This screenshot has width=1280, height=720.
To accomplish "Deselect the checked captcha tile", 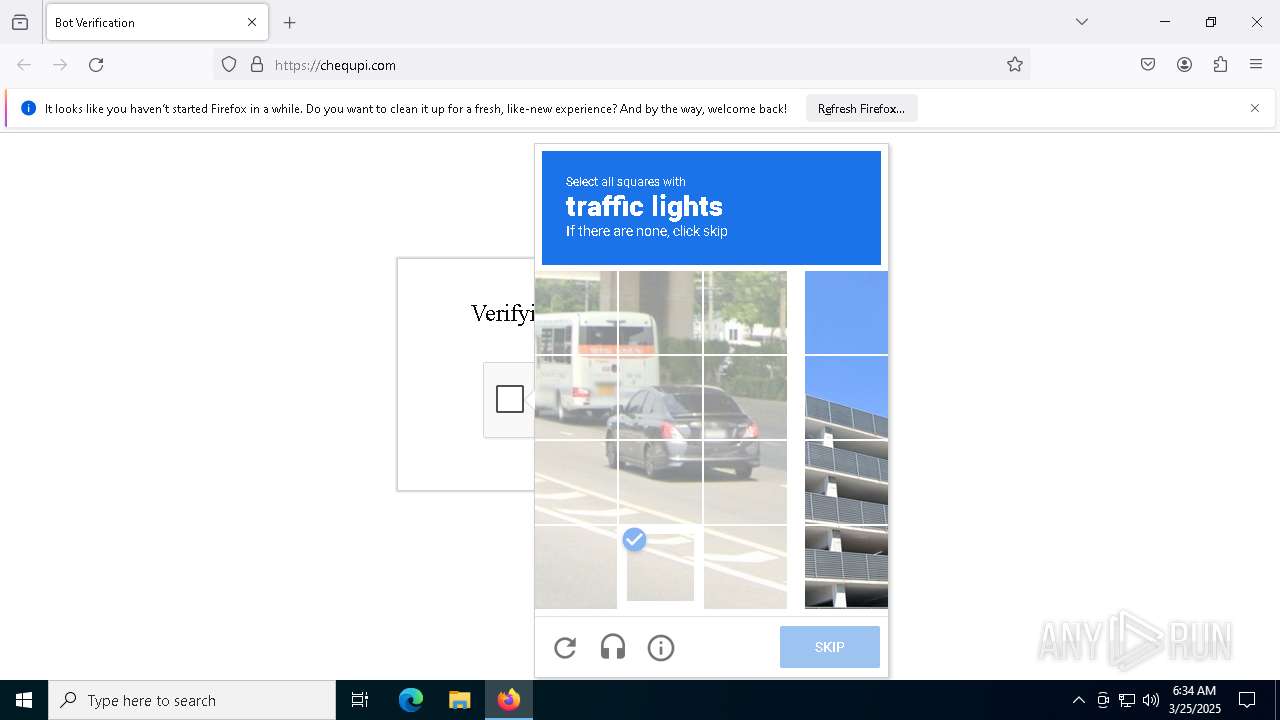I will [x=660, y=567].
